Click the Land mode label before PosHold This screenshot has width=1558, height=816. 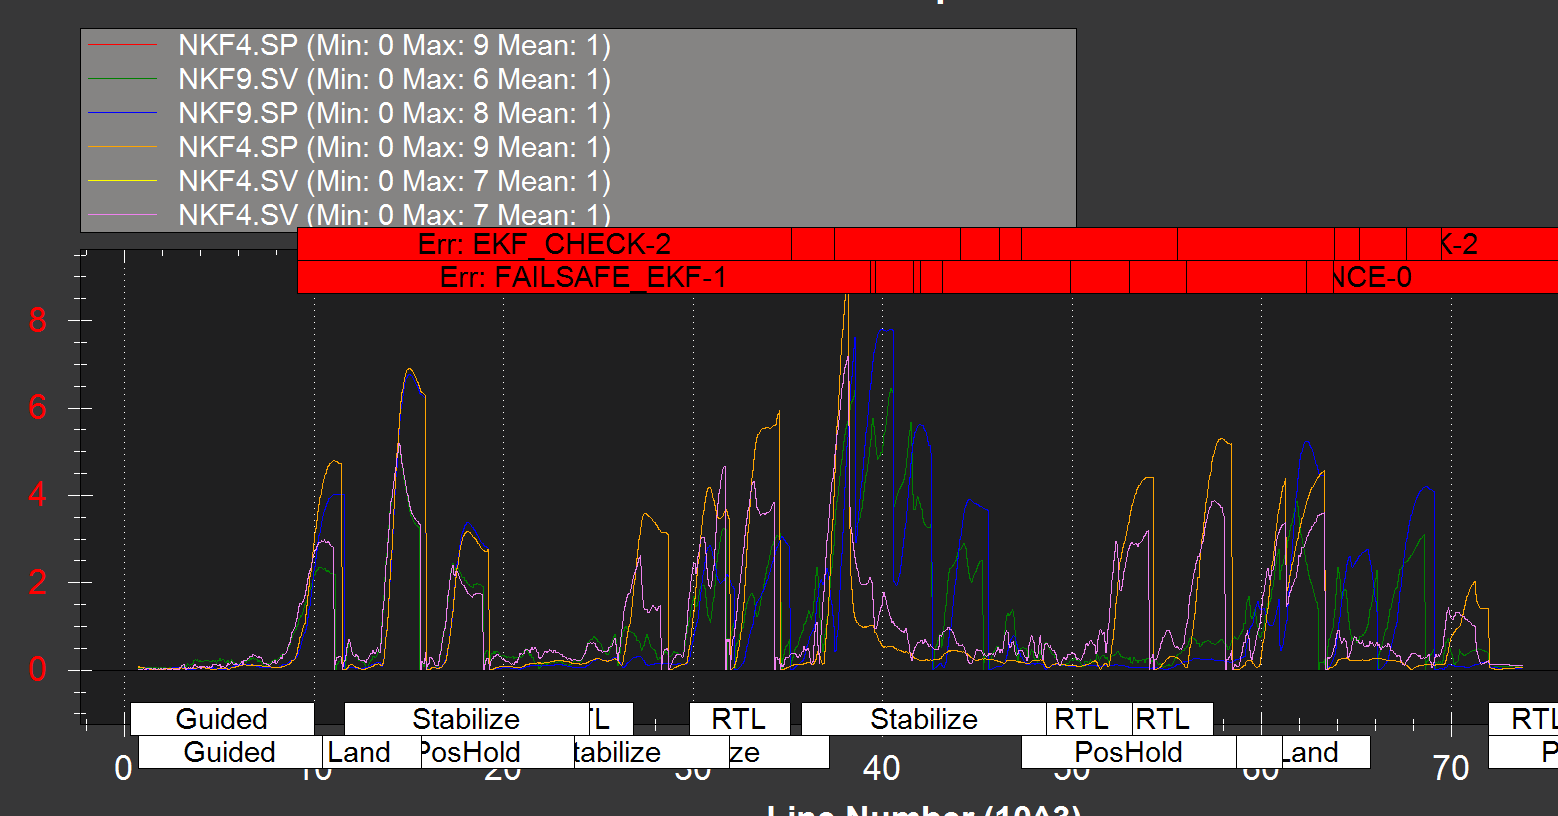click(359, 752)
